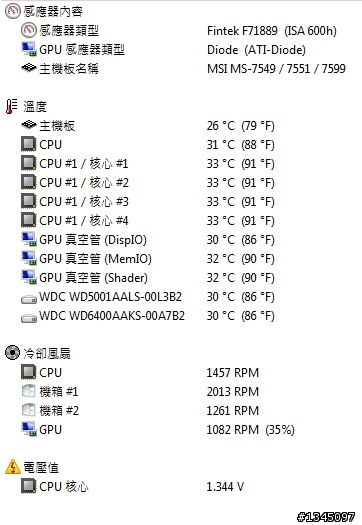Click the 機箱 #2 fan value 1261 RPM
This screenshot has height=525, width=362.
coord(233,411)
